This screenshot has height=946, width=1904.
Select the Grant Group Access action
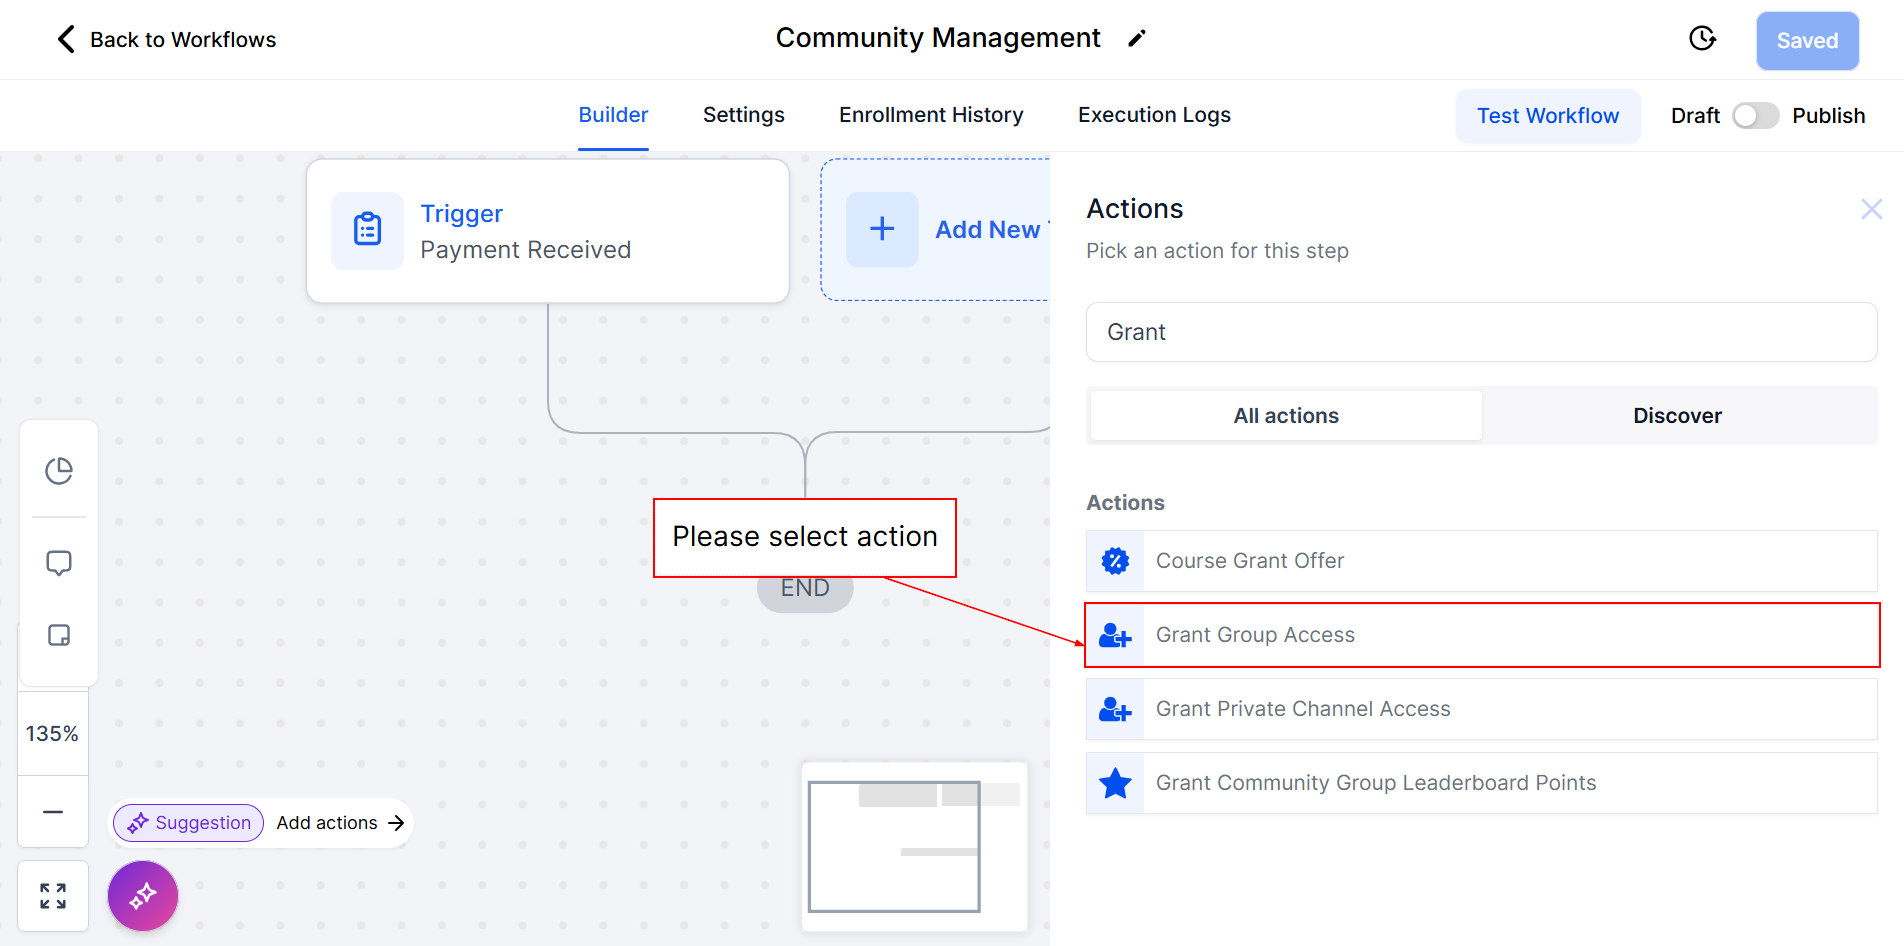(x=1482, y=635)
